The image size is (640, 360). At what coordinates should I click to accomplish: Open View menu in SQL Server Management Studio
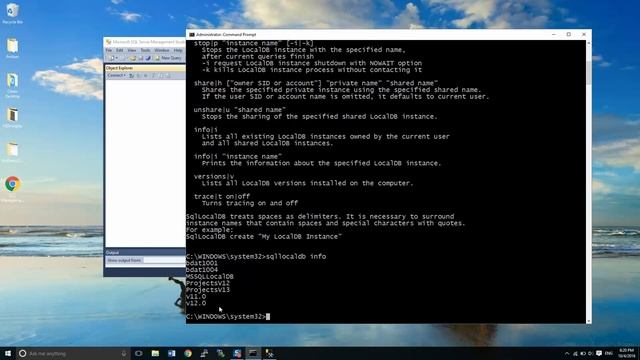click(x=132, y=50)
